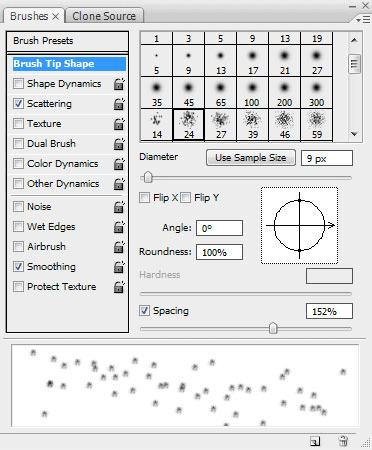Screen dimensions: 372x450
Task: Toggle the lock icon beside Other Dynamics
Action: [119, 184]
